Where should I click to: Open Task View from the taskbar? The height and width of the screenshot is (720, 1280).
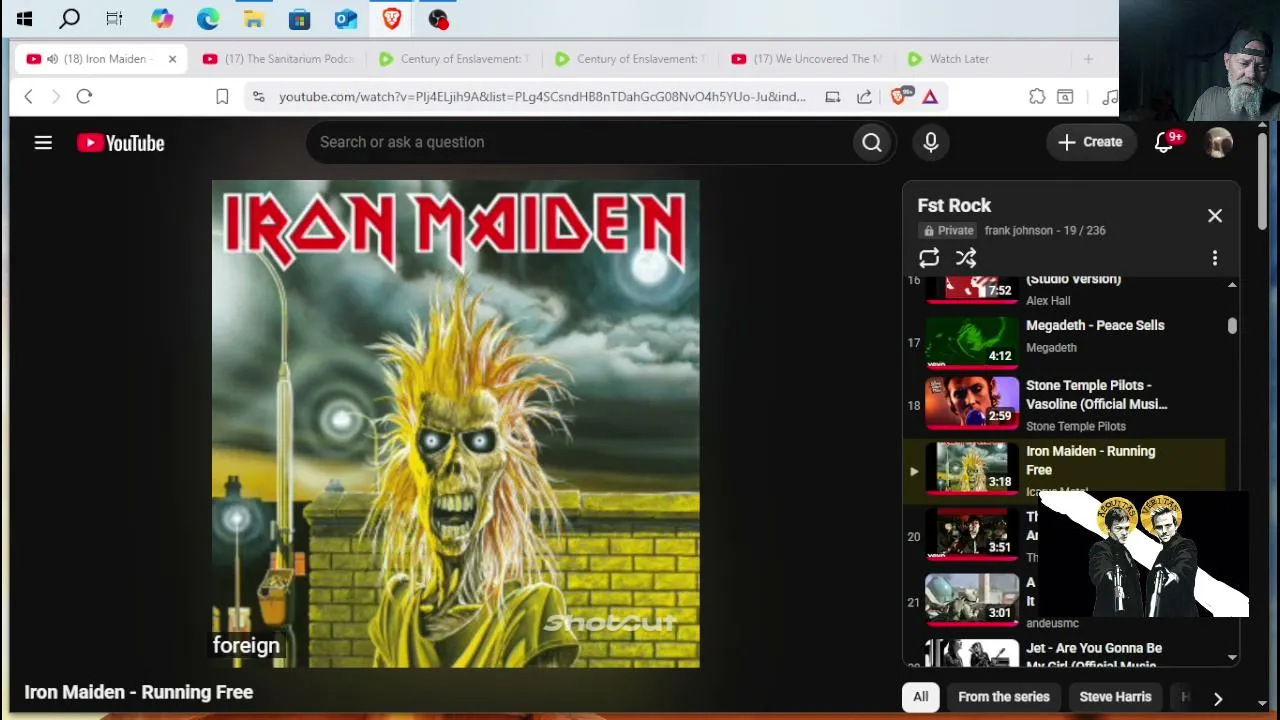click(114, 18)
